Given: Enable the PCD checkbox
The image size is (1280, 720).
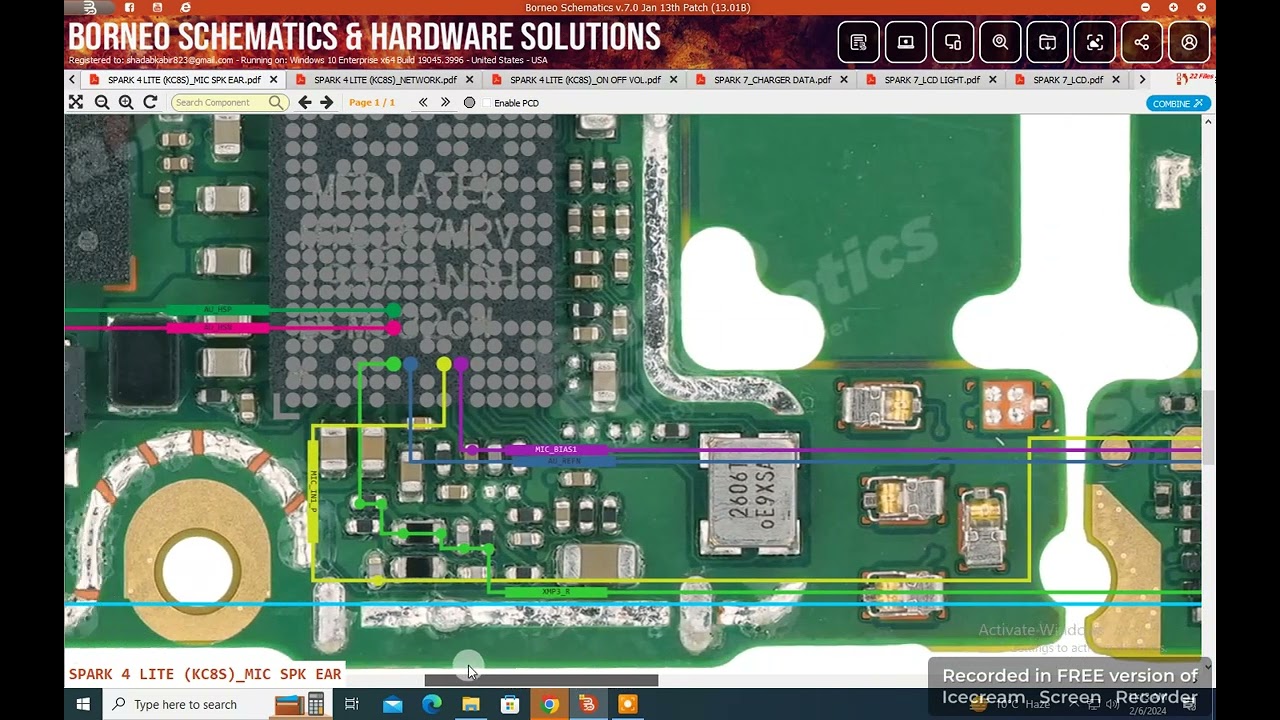Looking at the screenshot, I should (487, 103).
